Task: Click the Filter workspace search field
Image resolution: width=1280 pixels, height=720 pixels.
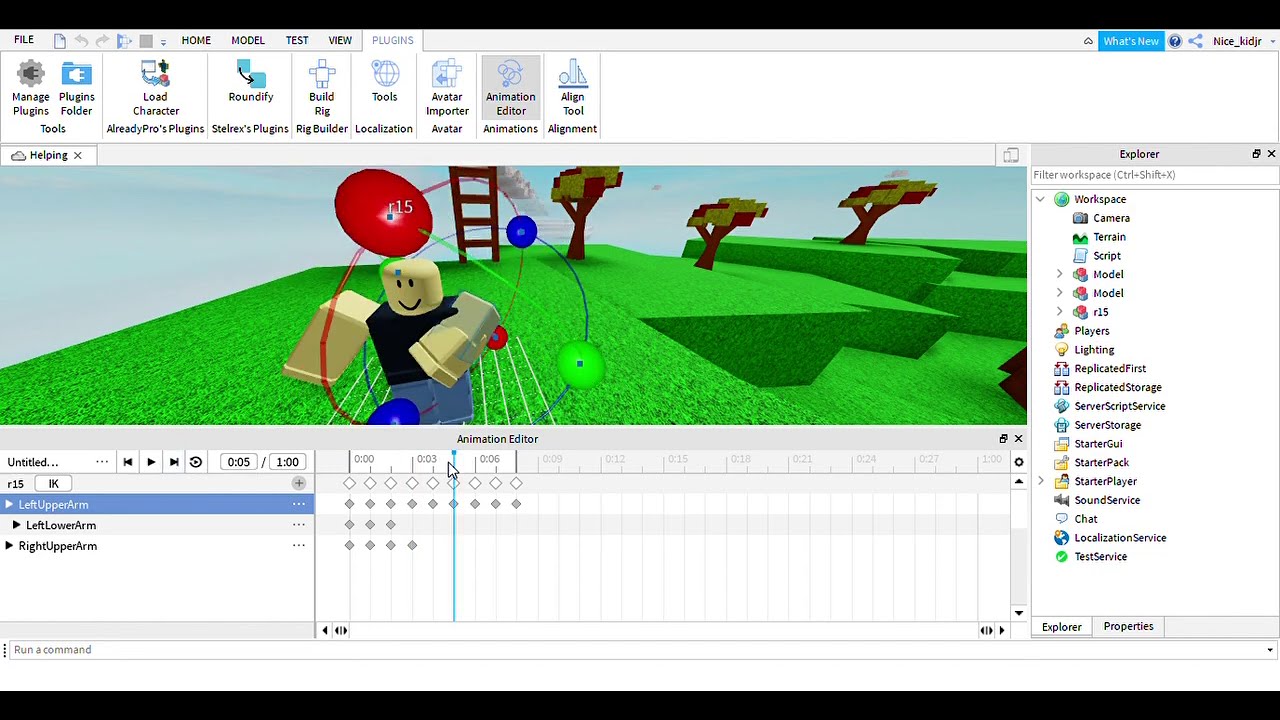Action: point(1155,175)
